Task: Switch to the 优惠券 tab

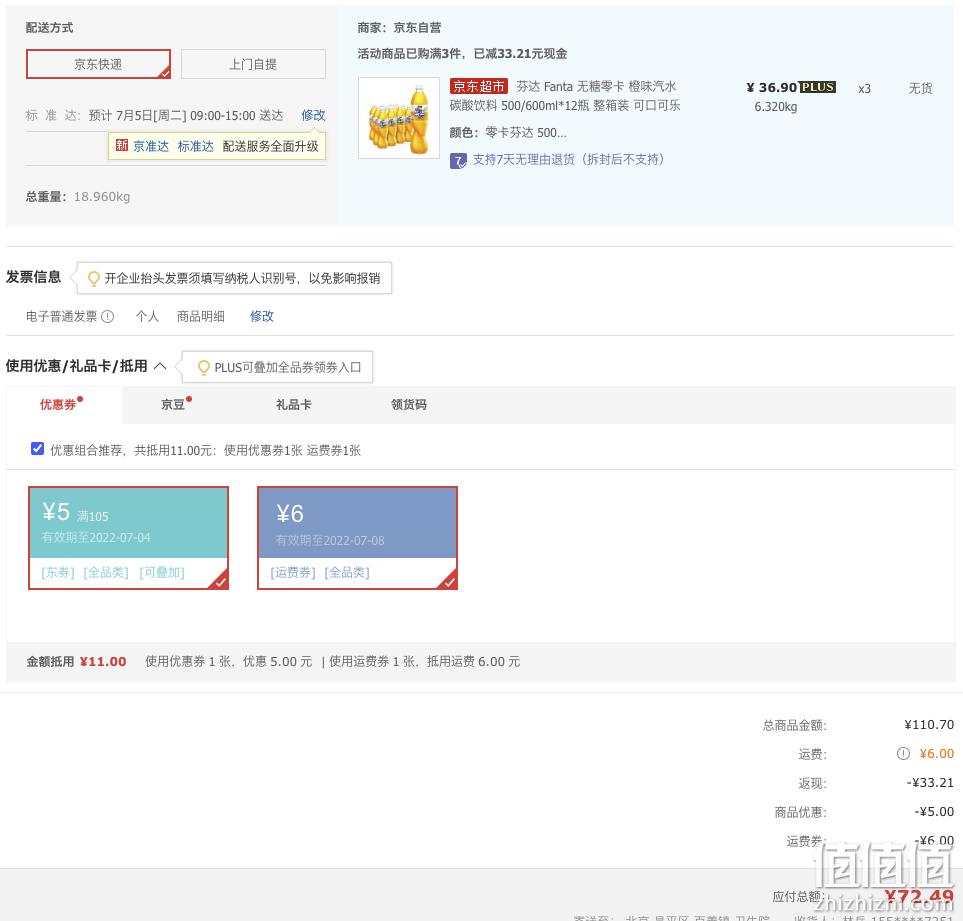Action: (x=64, y=405)
